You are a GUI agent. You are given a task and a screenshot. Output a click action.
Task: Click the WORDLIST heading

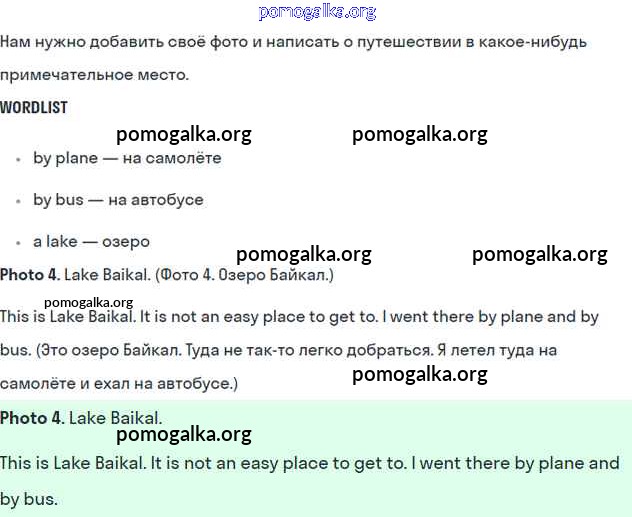click(x=34, y=107)
